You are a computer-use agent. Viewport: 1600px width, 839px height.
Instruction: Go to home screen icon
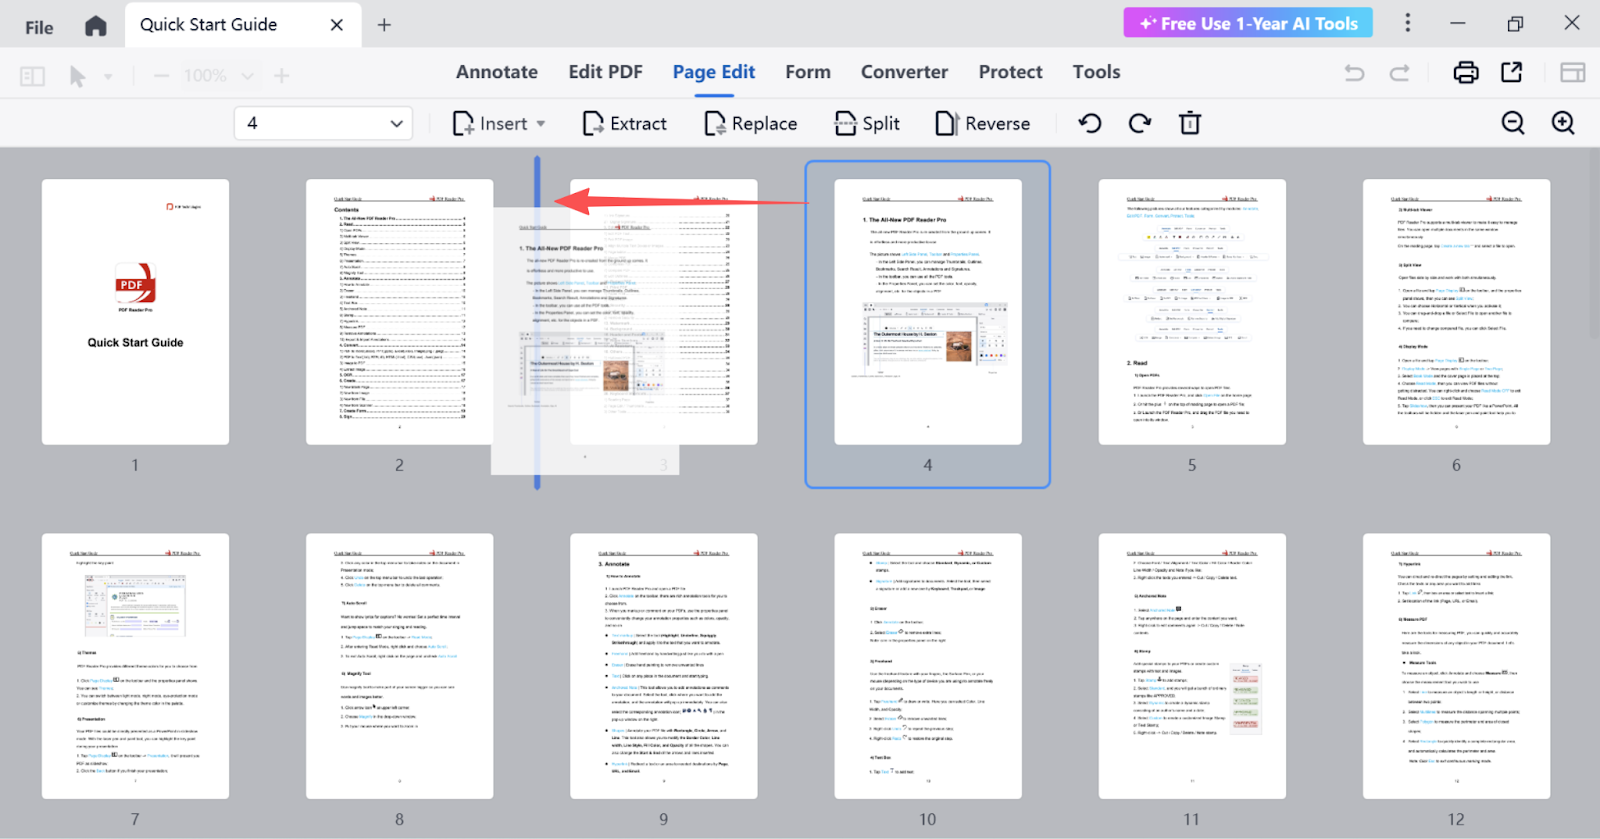[95, 26]
